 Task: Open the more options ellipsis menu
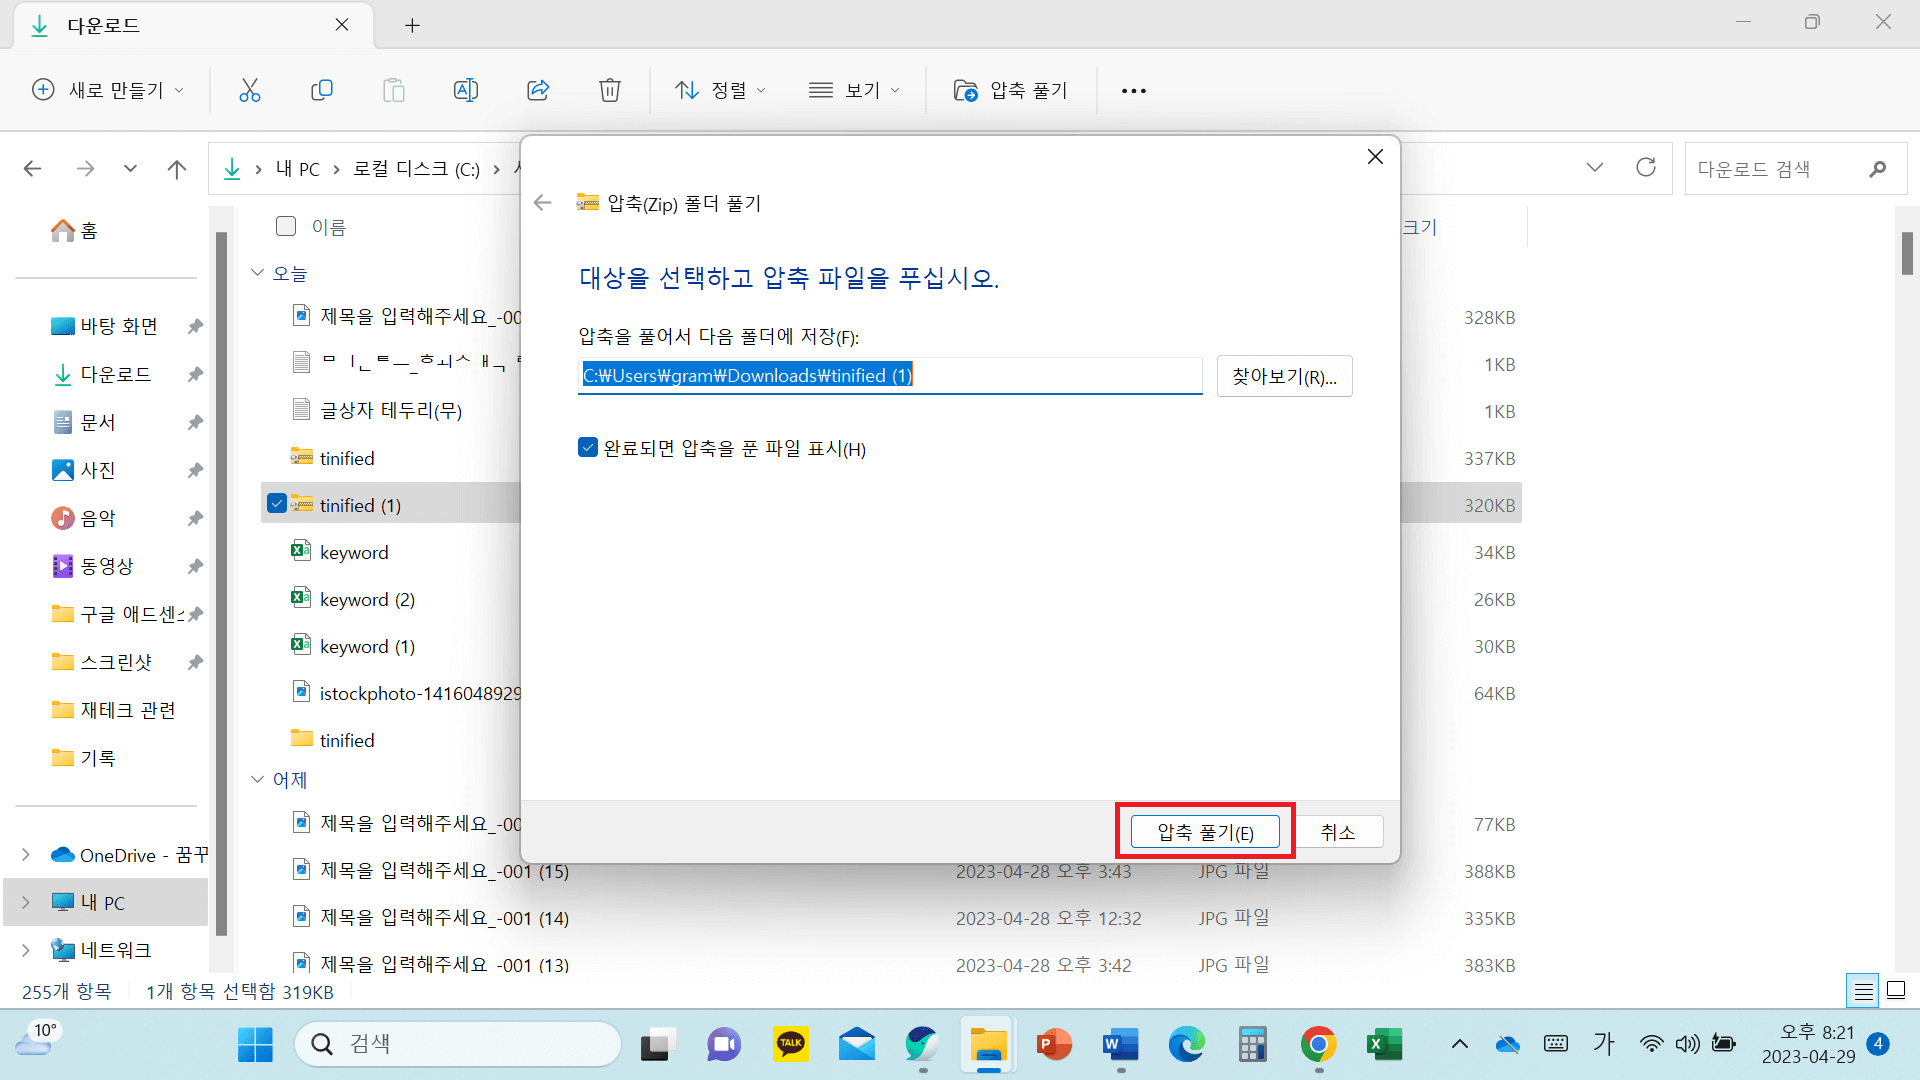coord(1133,90)
